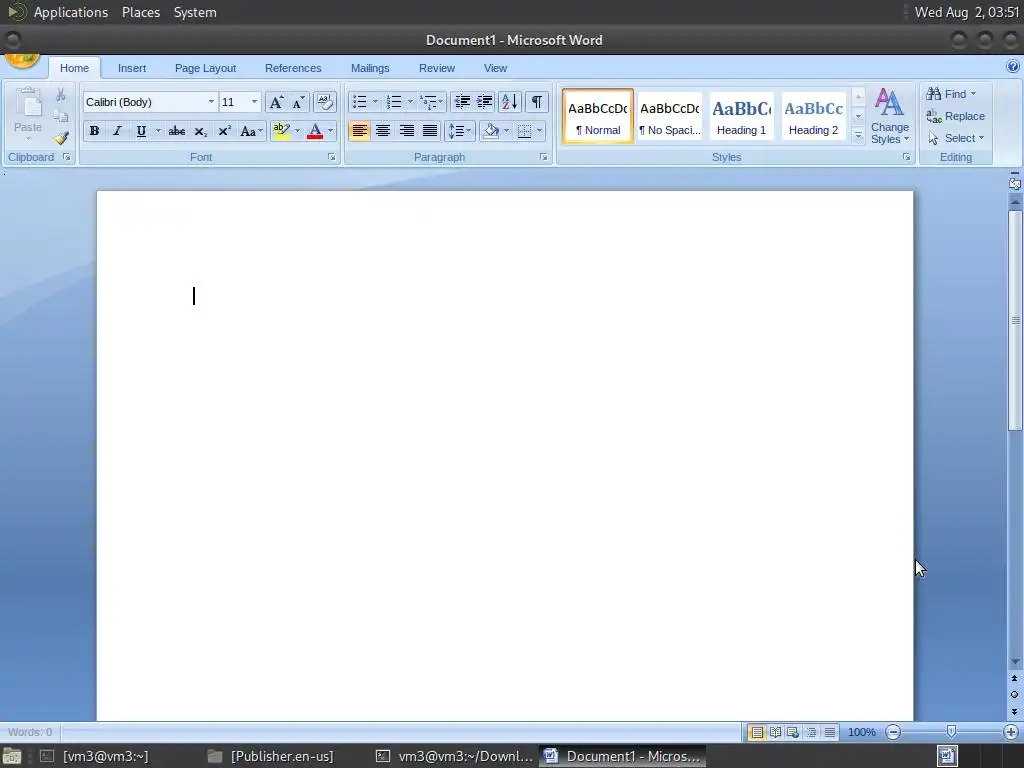Apply Subscript formatting
The width and height of the screenshot is (1024, 768).
click(200, 131)
